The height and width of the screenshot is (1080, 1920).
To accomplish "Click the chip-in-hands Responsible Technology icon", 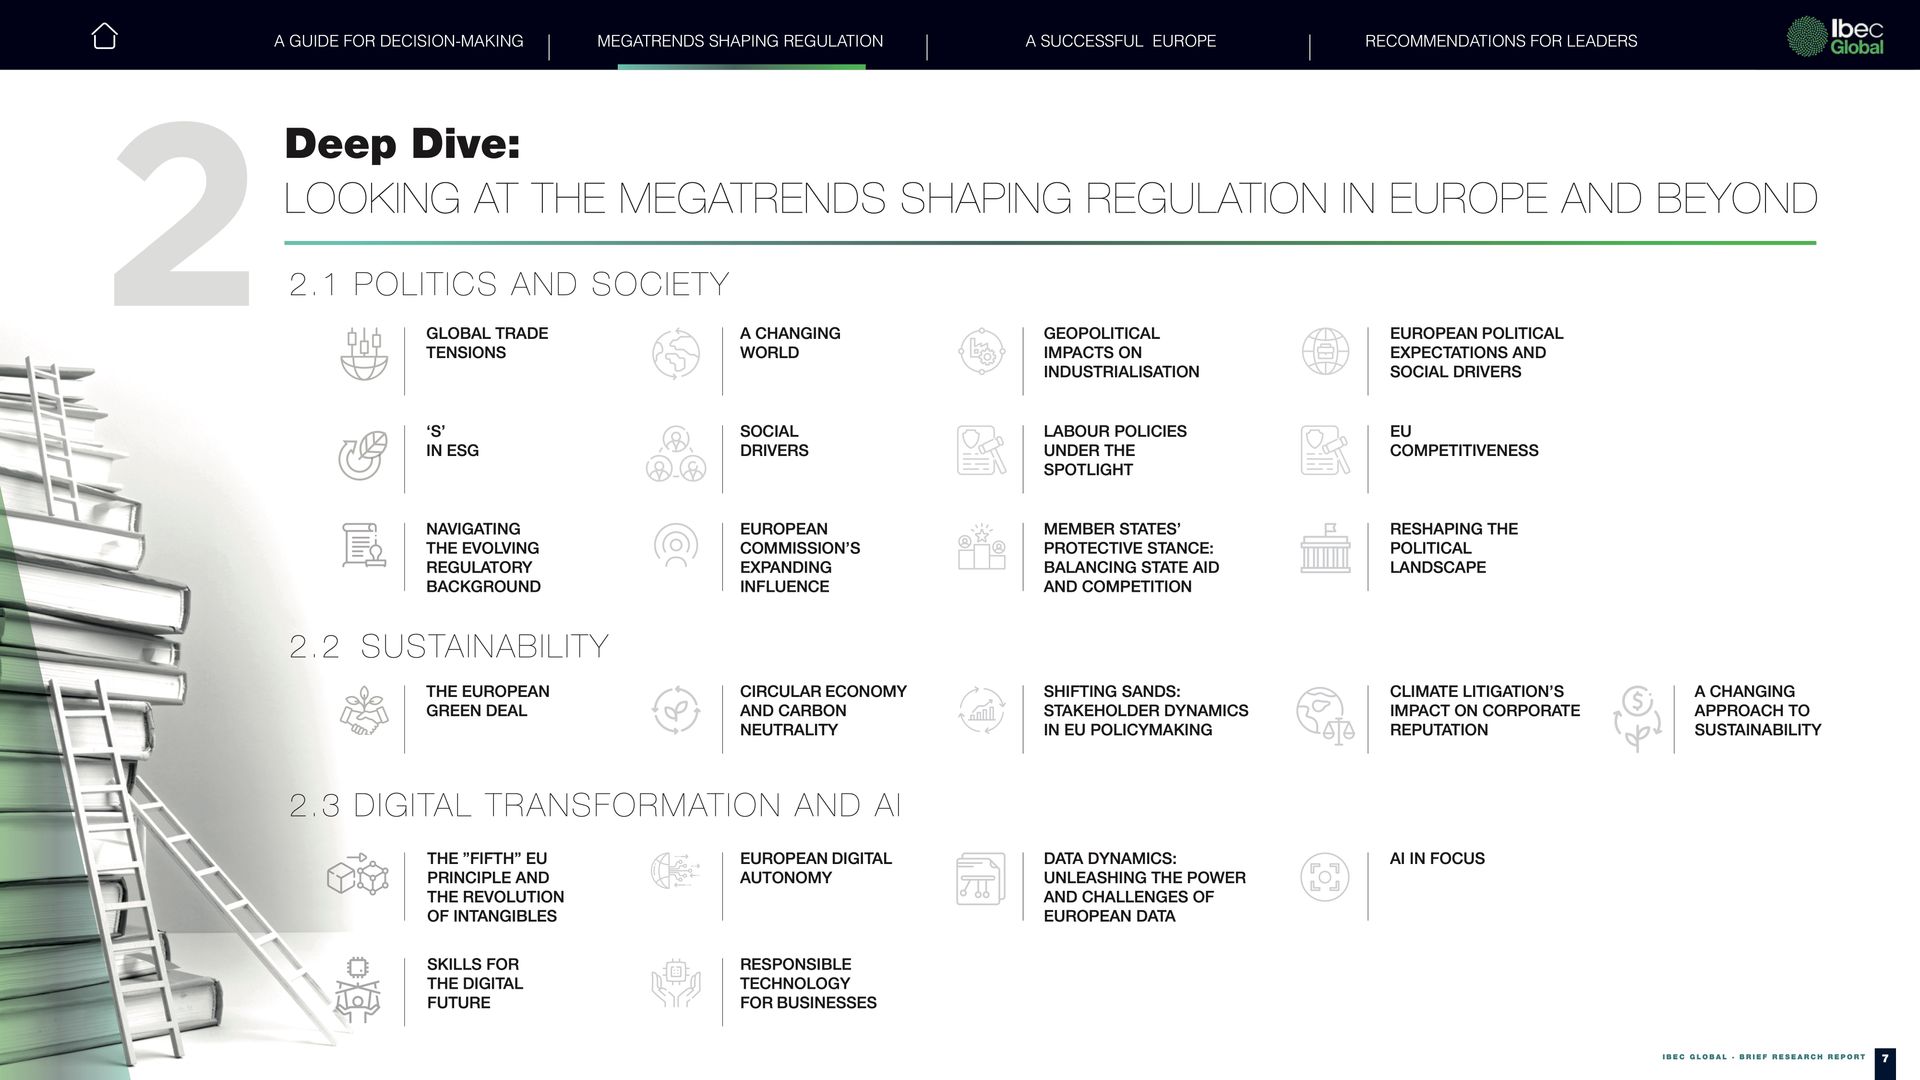I will coord(676,983).
